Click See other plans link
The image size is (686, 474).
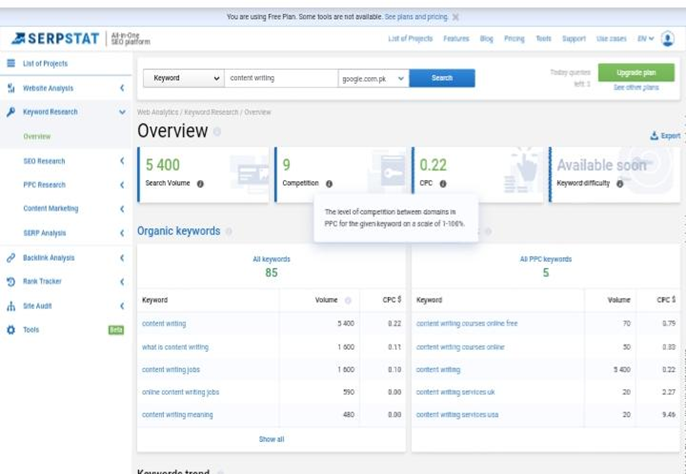coord(636,88)
